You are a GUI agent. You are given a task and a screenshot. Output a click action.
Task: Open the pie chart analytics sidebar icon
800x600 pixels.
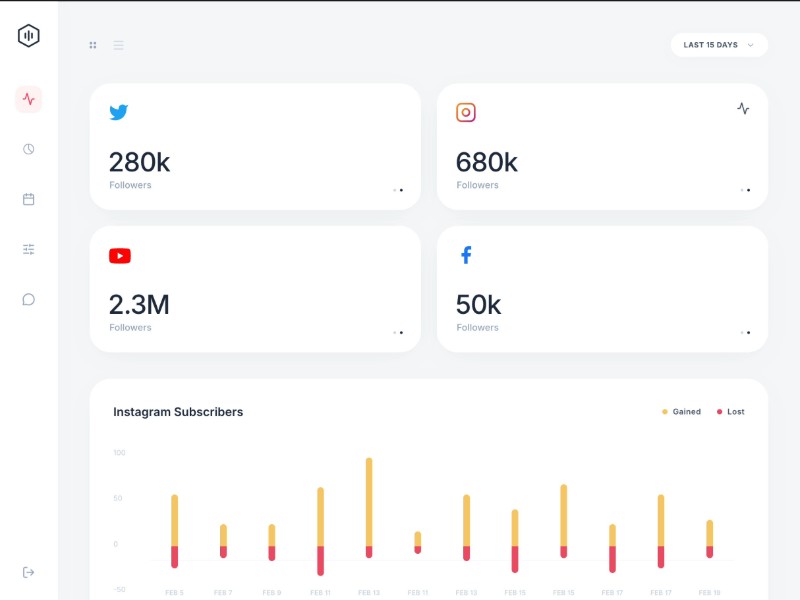29,149
